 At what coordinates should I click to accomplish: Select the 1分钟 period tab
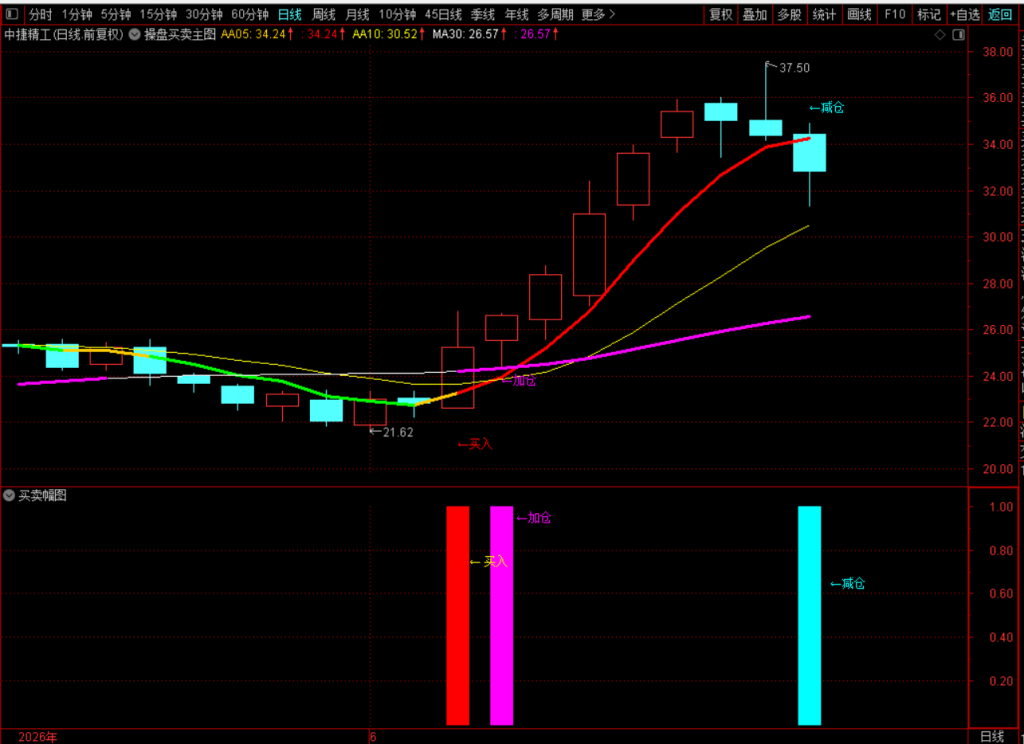[77, 14]
